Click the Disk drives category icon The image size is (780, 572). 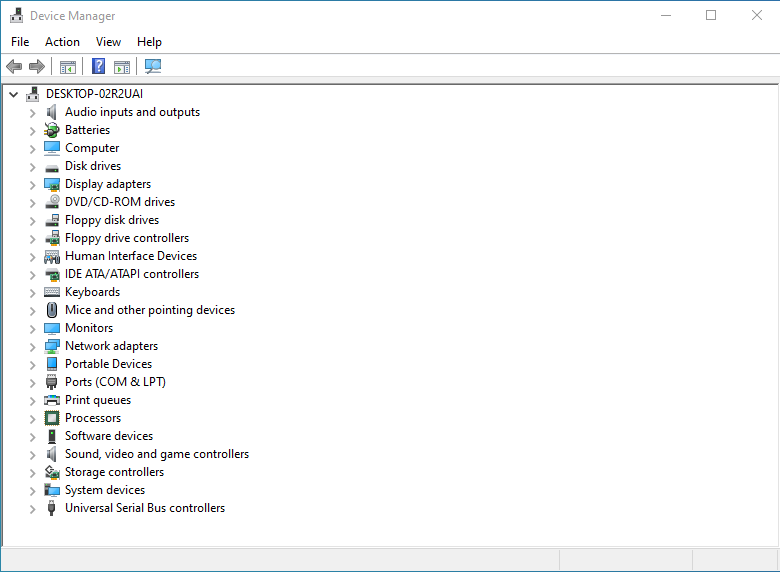[52, 168]
